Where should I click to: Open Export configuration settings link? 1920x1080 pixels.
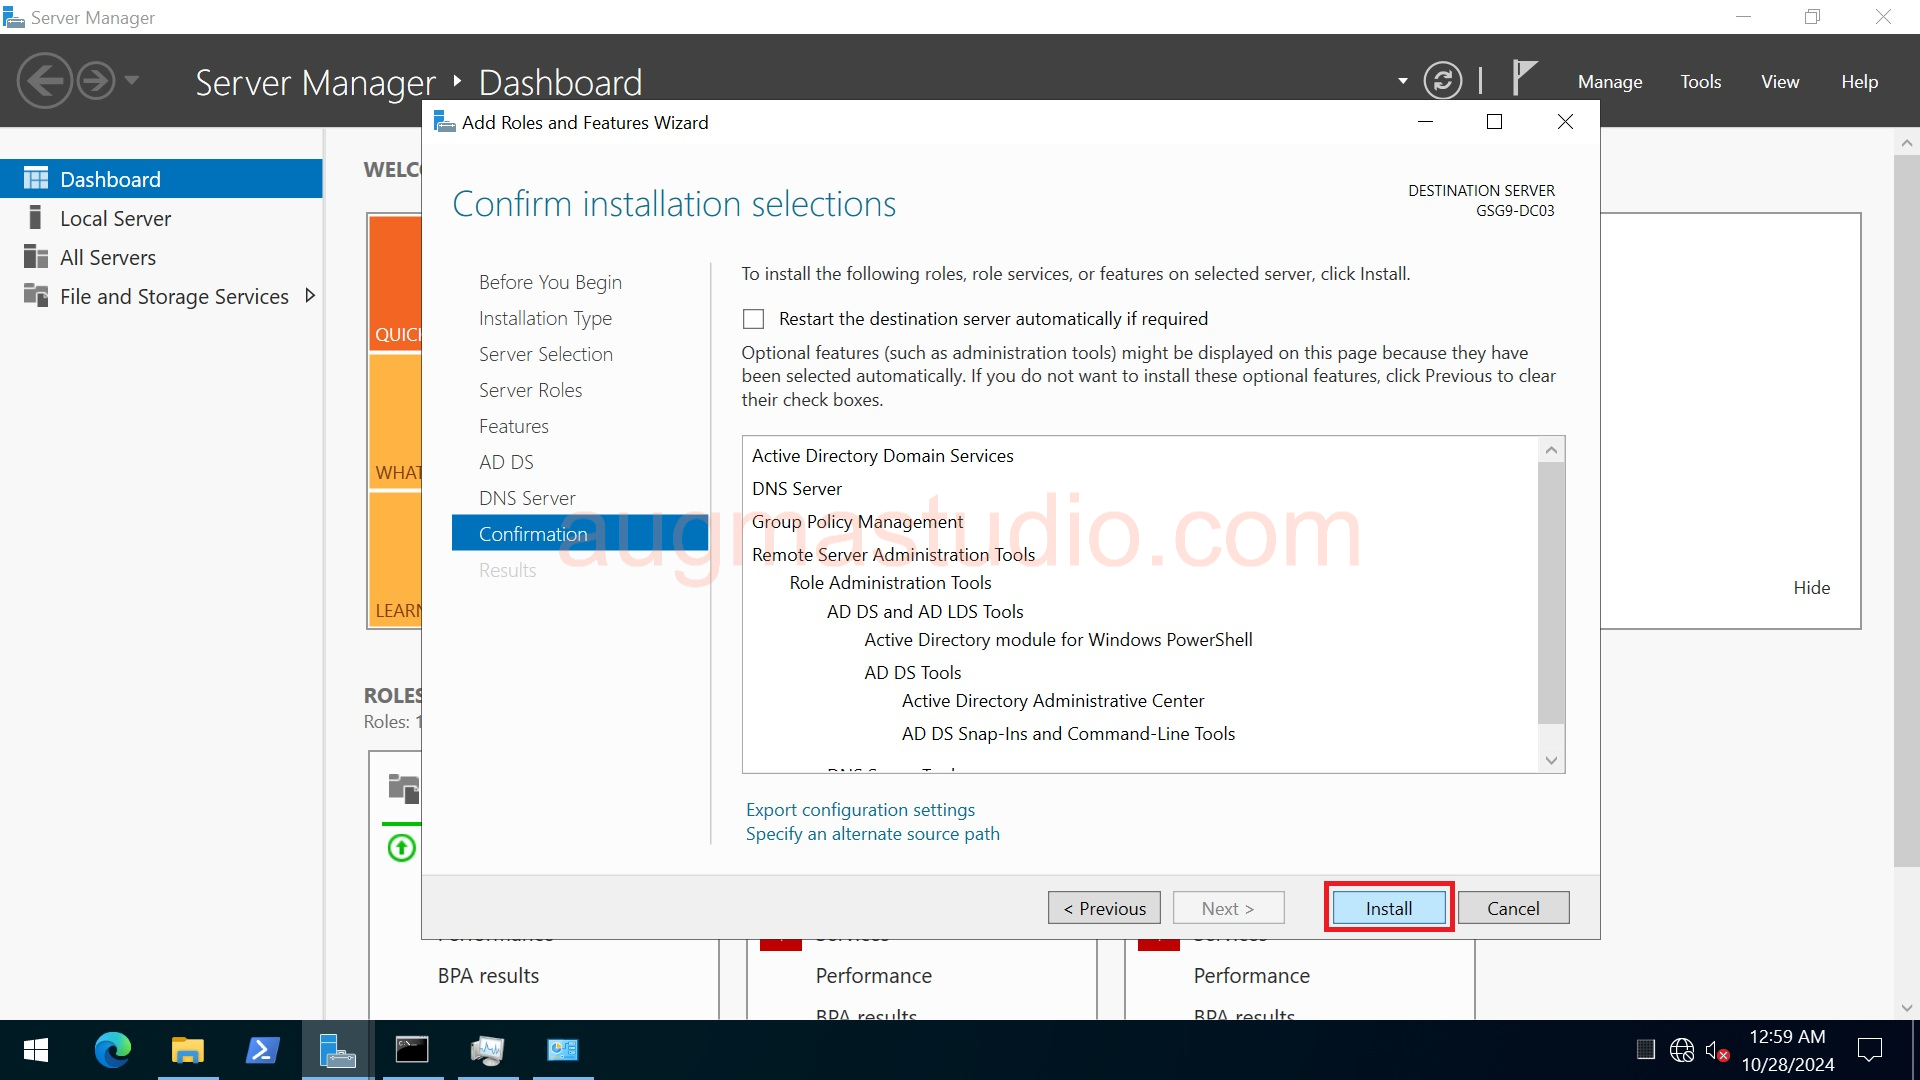click(x=860, y=809)
